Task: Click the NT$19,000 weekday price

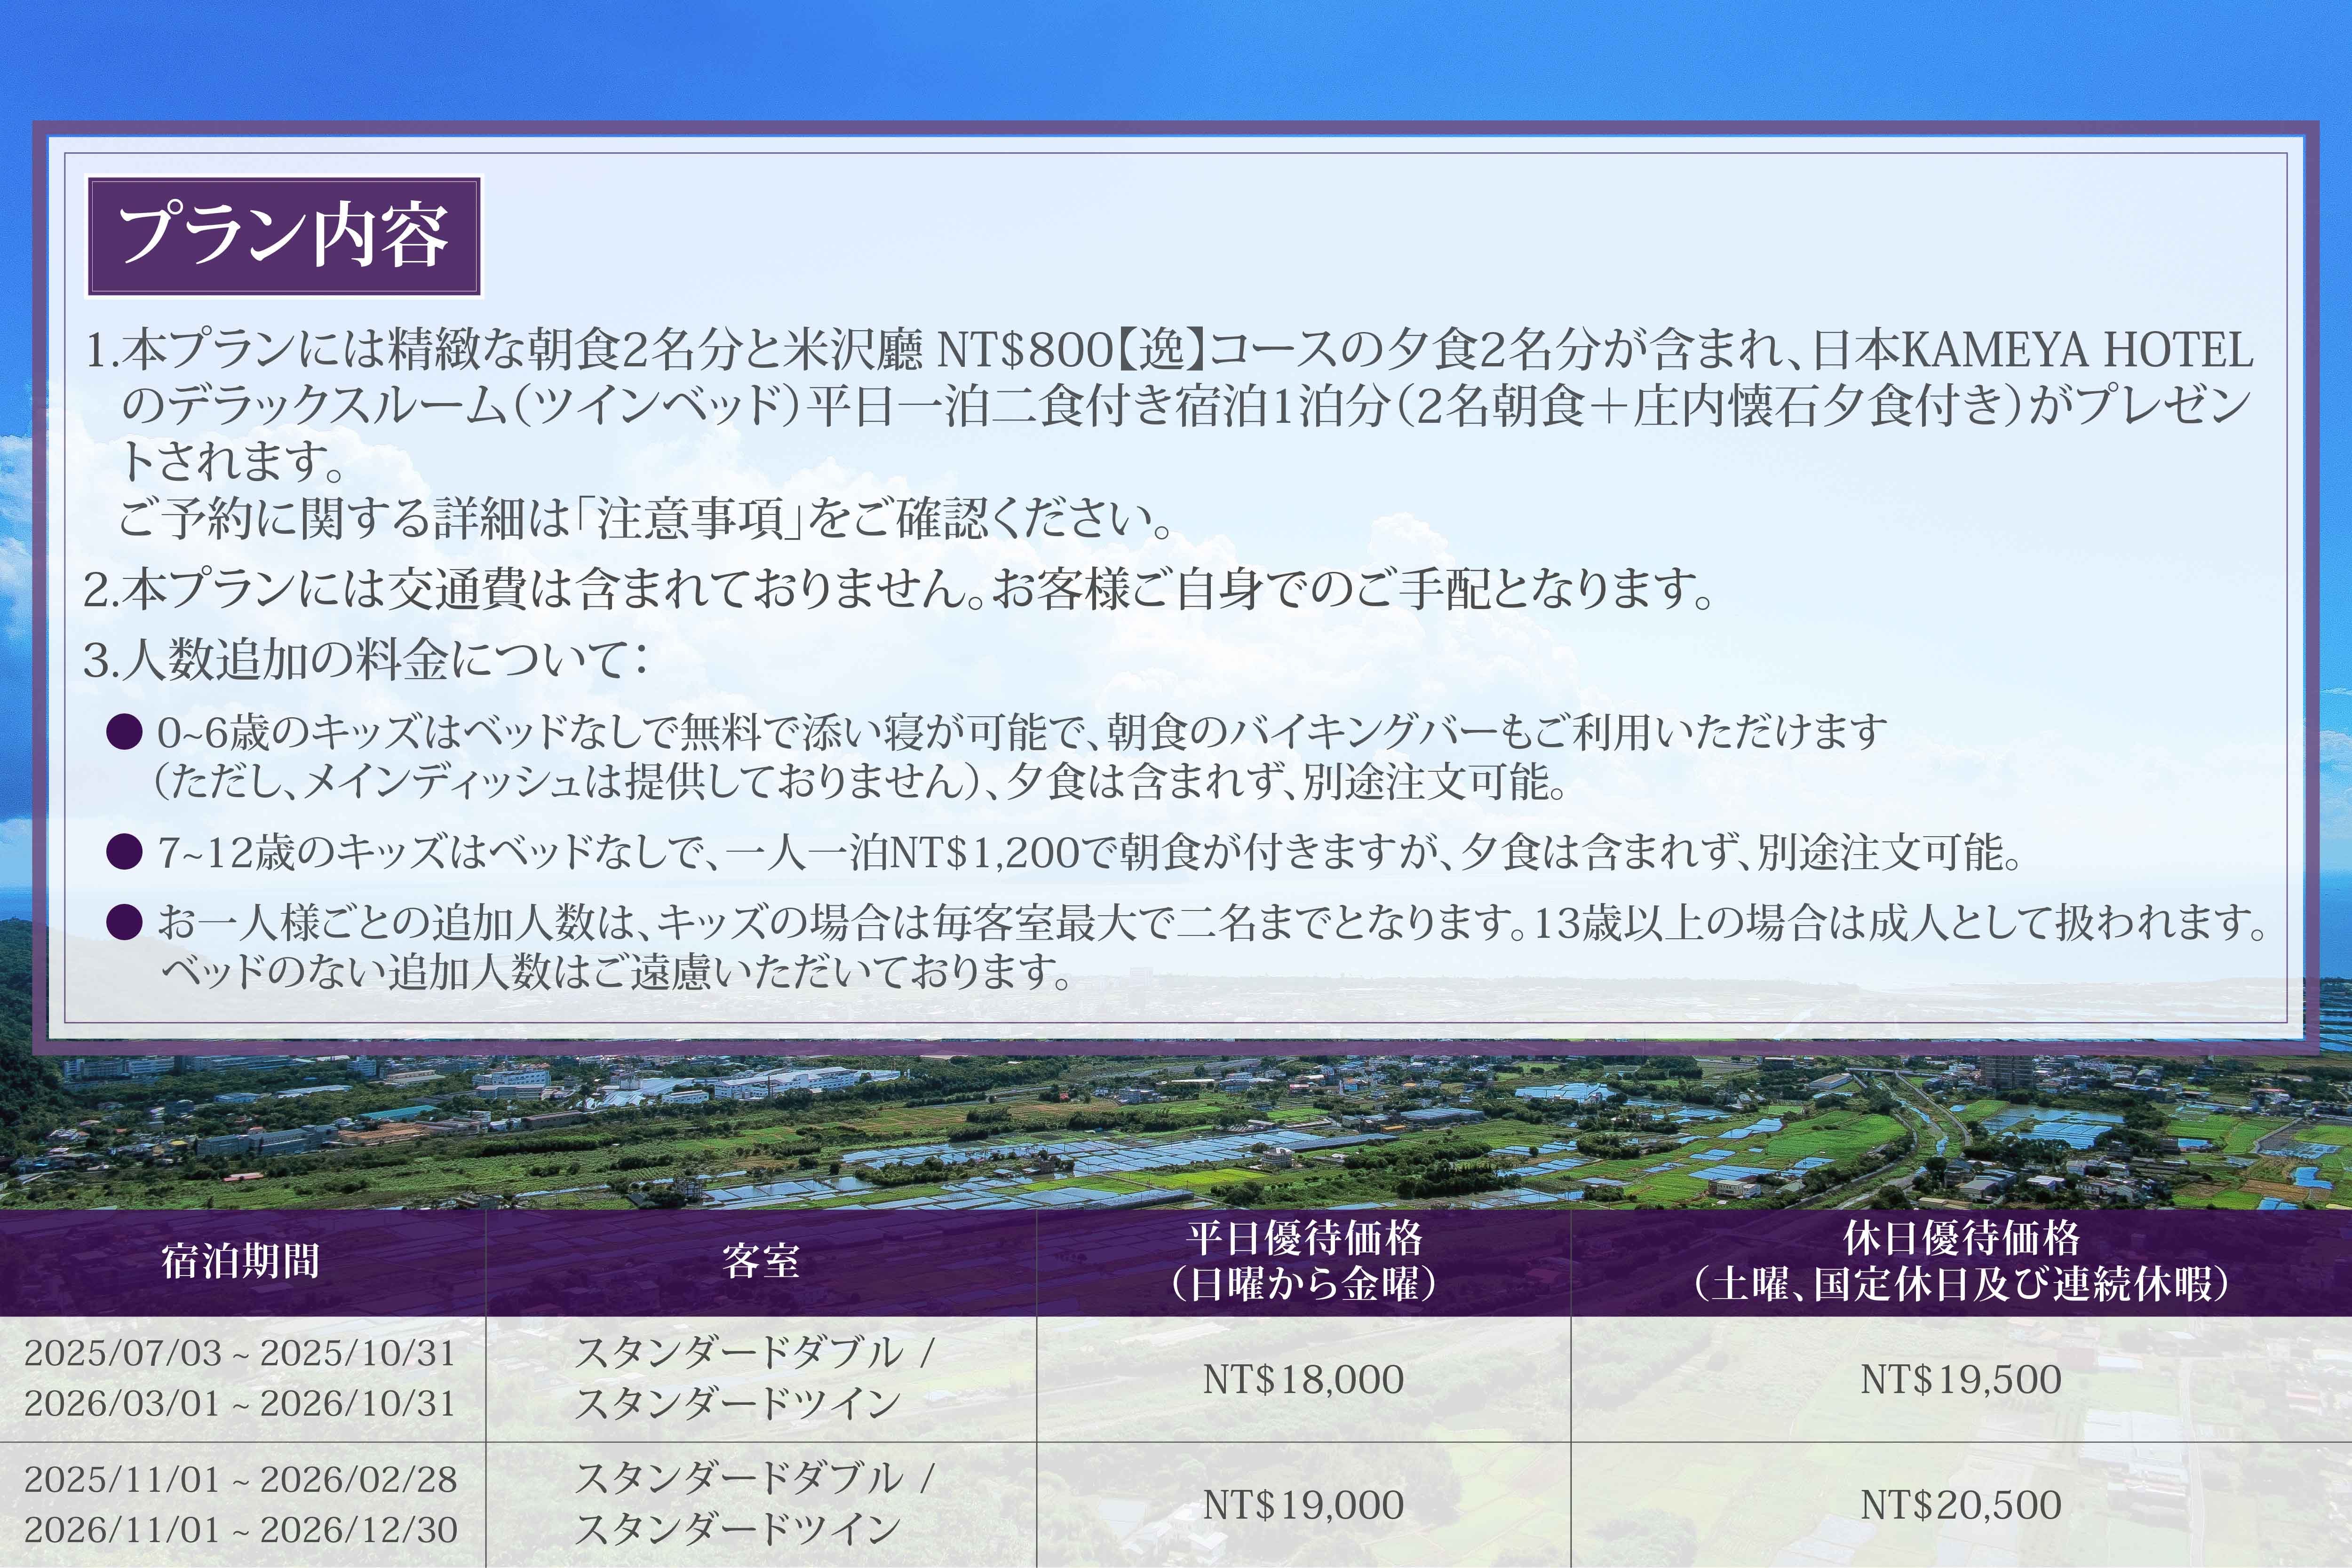Action: point(1303,1504)
